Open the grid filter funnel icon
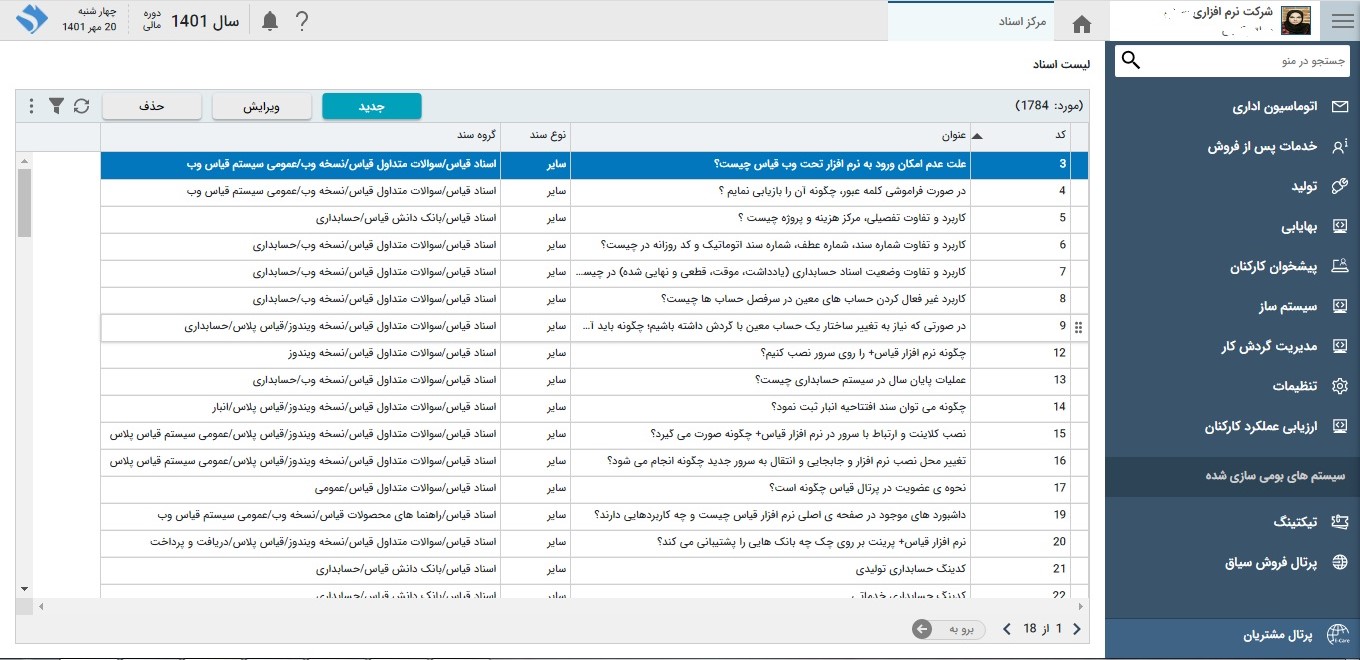Viewport: 1360px width, 660px height. [x=57, y=106]
